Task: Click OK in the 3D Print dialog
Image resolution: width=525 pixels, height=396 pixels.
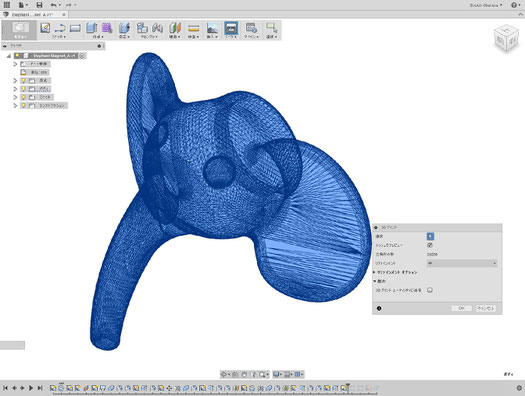Action: (x=461, y=308)
